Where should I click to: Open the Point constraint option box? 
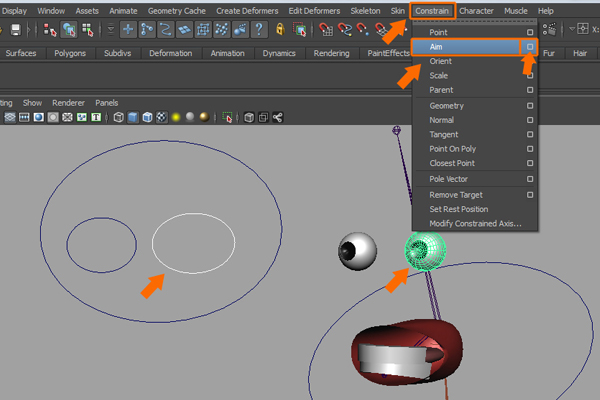coord(530,32)
